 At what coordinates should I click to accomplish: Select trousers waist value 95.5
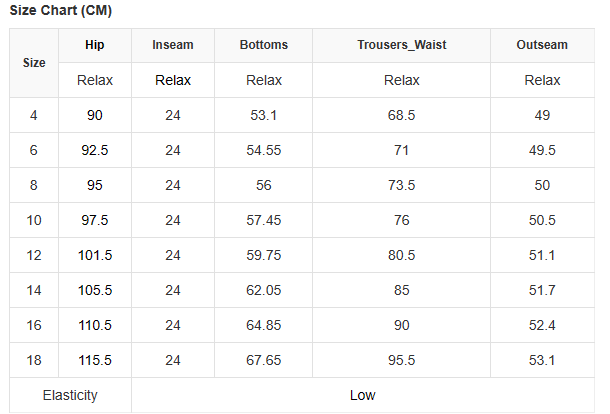[401, 360]
